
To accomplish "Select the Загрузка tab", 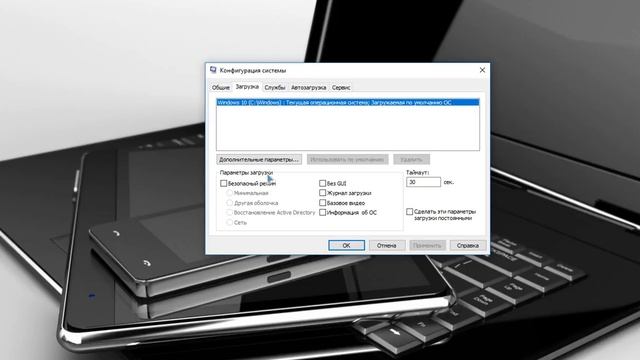I will pyautogui.click(x=247, y=87).
